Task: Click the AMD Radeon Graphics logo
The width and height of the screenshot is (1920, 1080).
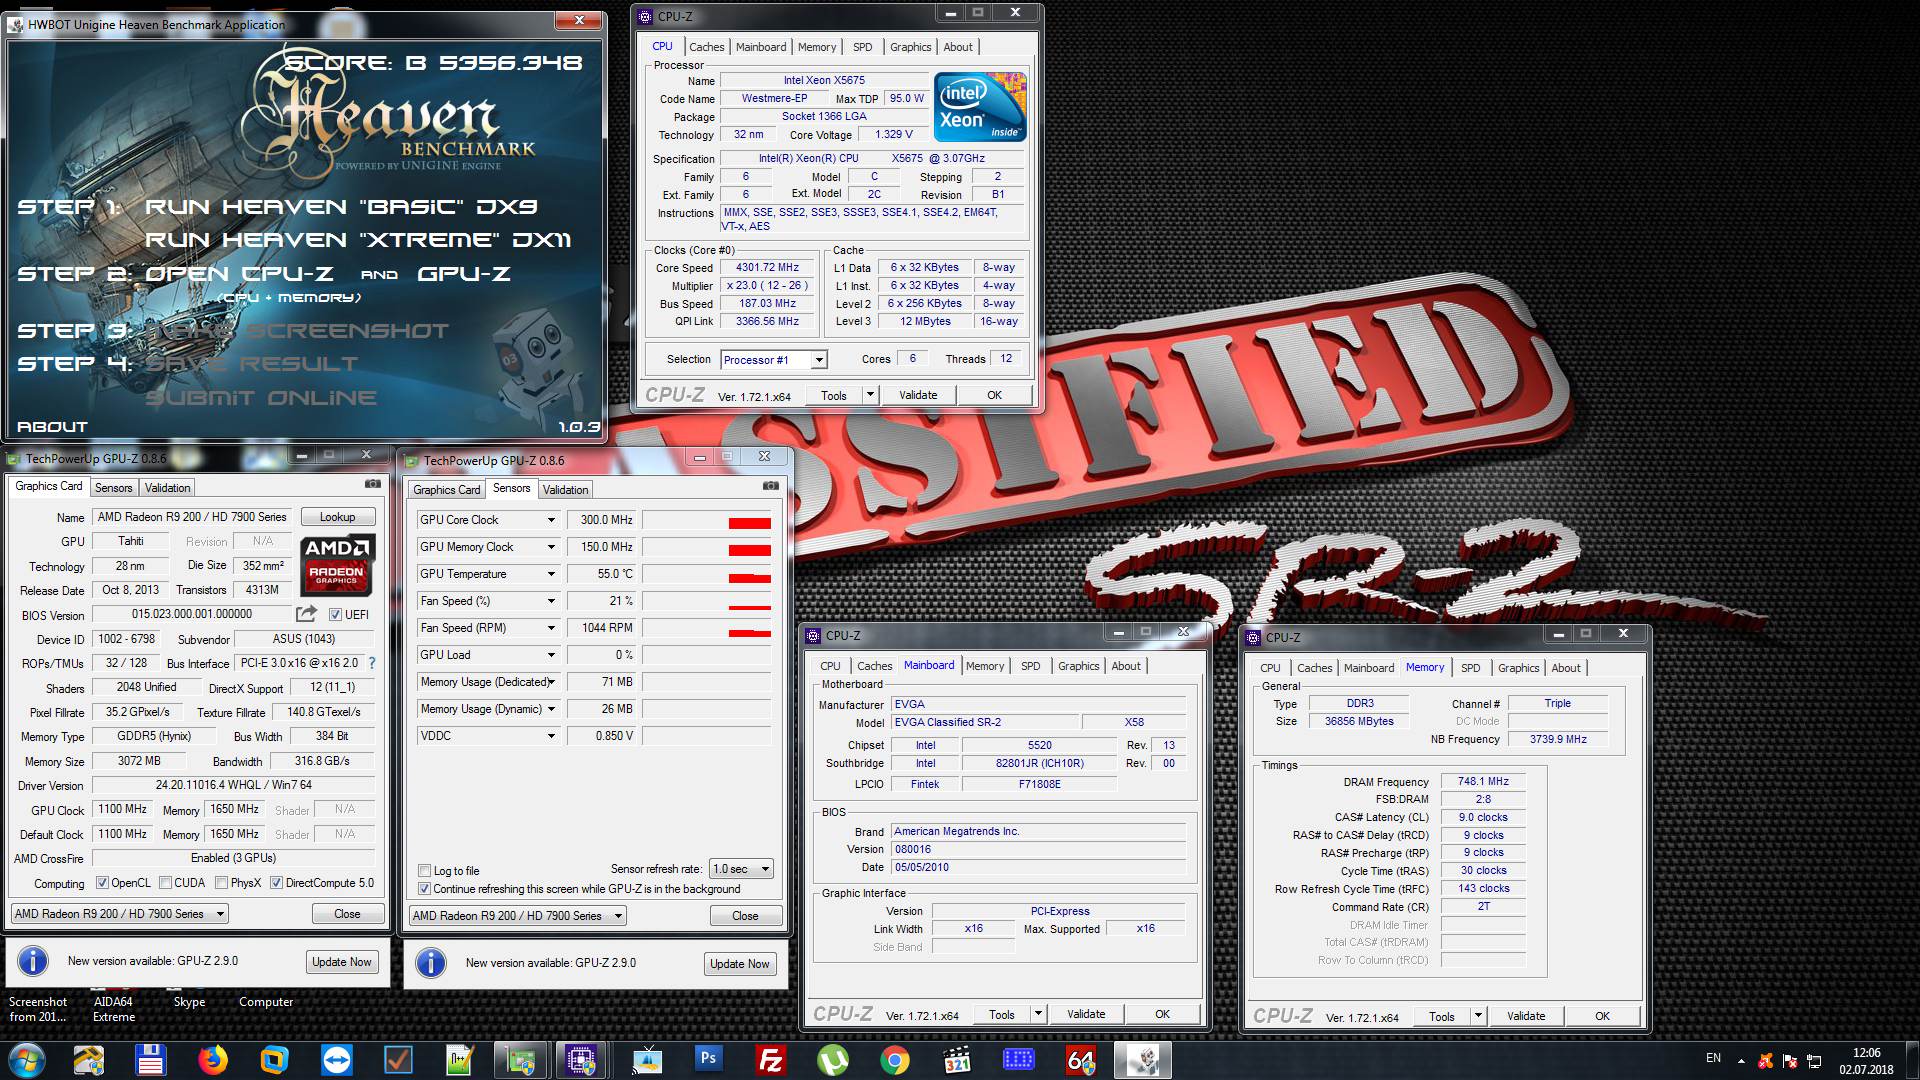Action: point(338,564)
